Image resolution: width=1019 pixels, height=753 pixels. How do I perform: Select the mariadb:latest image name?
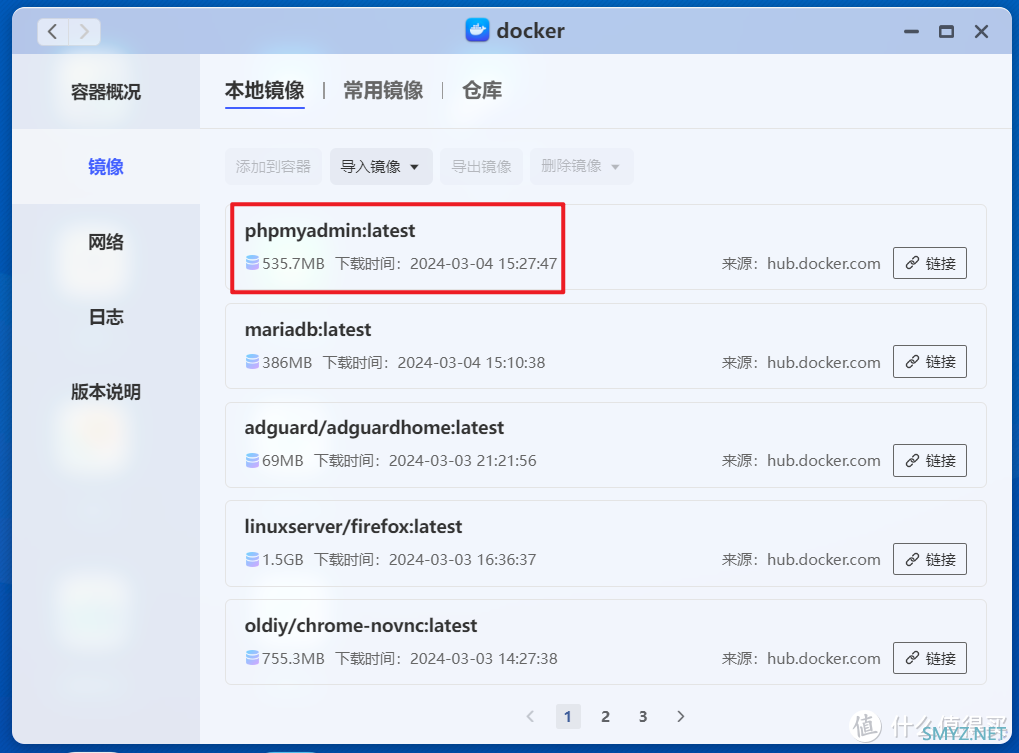pos(307,329)
